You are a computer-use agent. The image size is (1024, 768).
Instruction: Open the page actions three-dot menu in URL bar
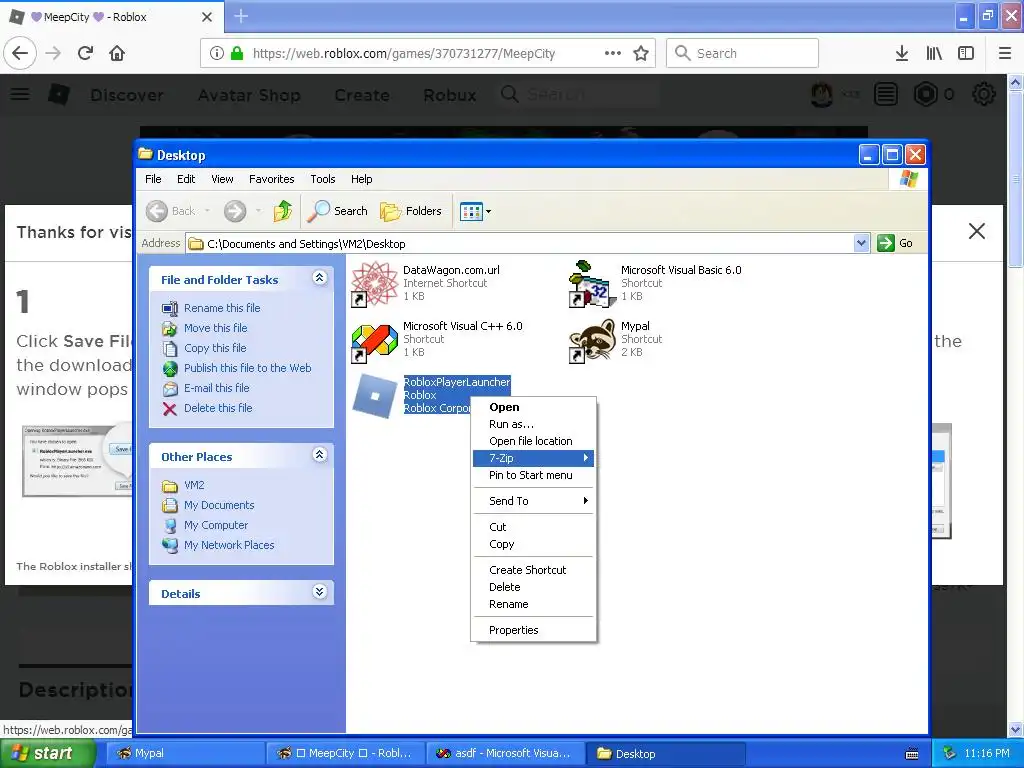(x=613, y=53)
